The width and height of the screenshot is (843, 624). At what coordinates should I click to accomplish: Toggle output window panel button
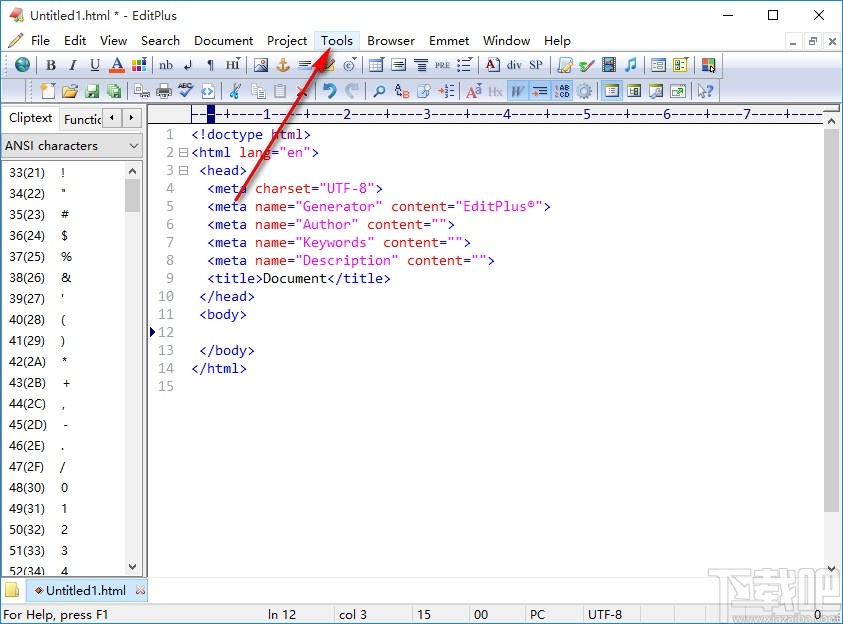coord(656,91)
